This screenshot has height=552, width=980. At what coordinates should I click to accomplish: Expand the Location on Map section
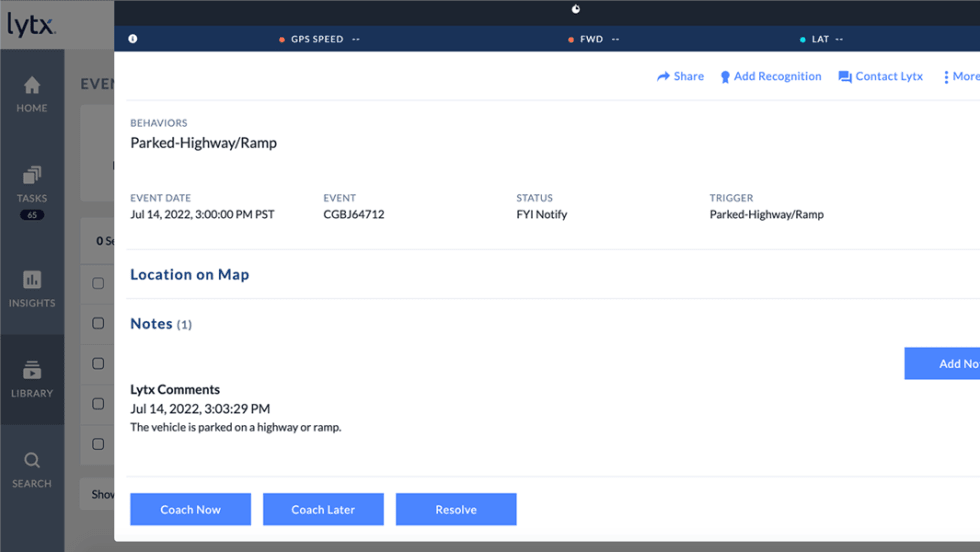coord(190,275)
